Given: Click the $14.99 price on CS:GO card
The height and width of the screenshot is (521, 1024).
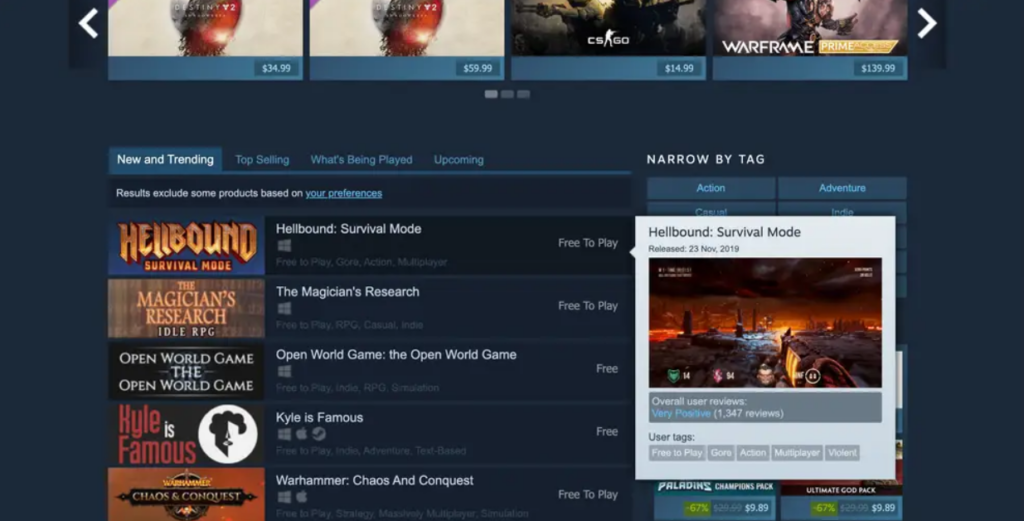Looking at the screenshot, I should pyautogui.click(x=679, y=68).
